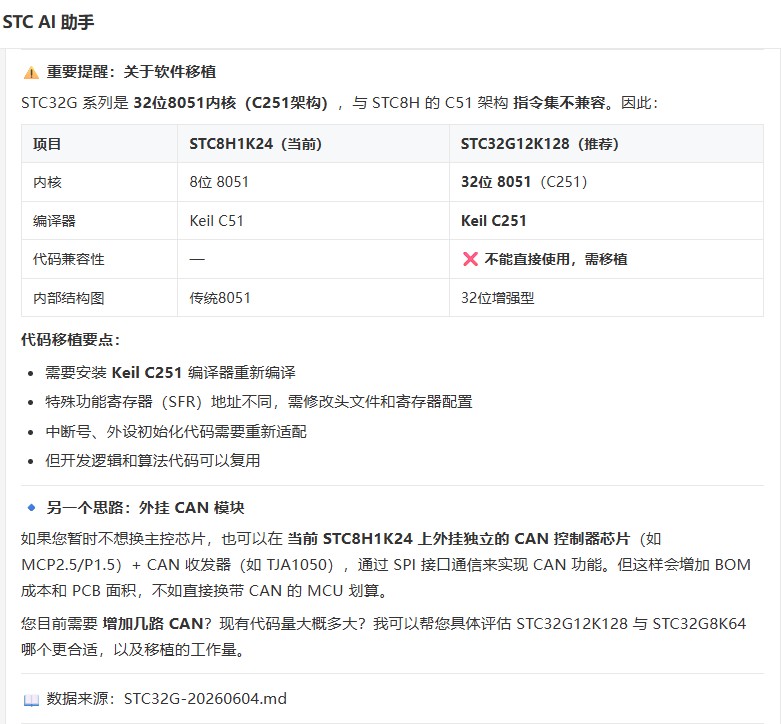Click bold text 32位8051内核（C251架构）
The width and height of the screenshot is (781, 724).
click(x=231, y=103)
